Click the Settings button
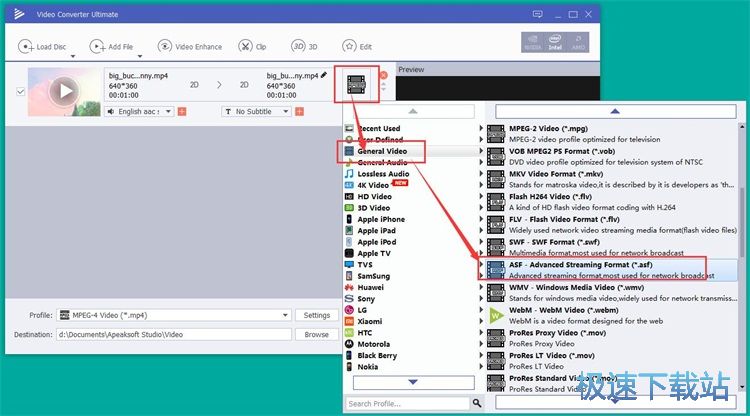Screen dimensions: 750x416 (317, 315)
